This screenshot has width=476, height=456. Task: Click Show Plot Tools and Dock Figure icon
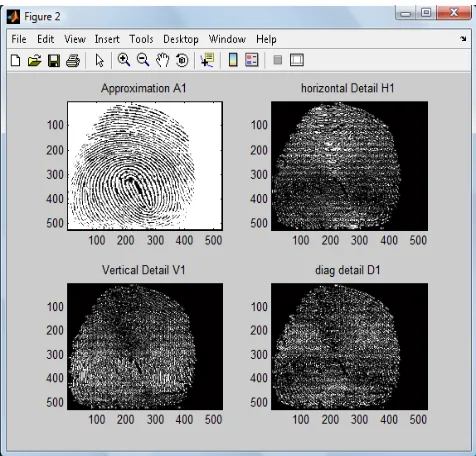coord(297,60)
